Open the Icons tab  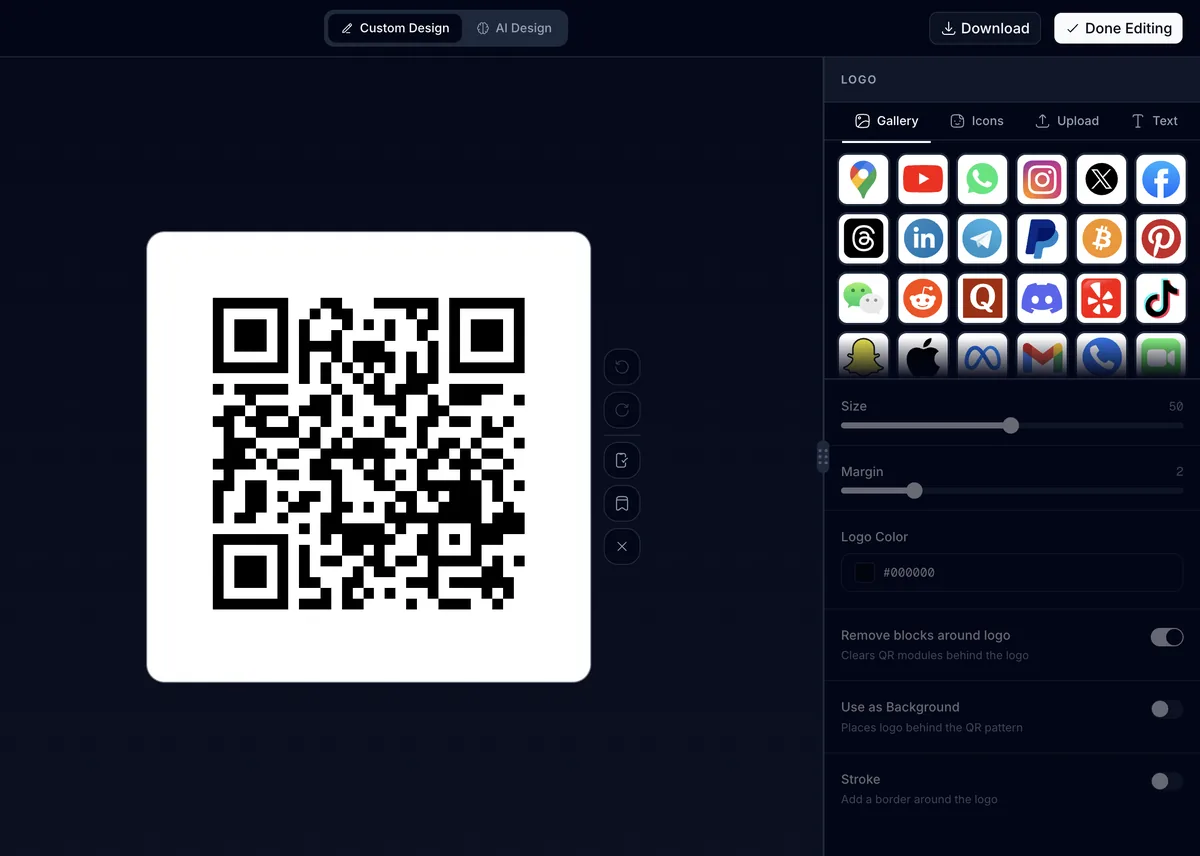point(976,121)
